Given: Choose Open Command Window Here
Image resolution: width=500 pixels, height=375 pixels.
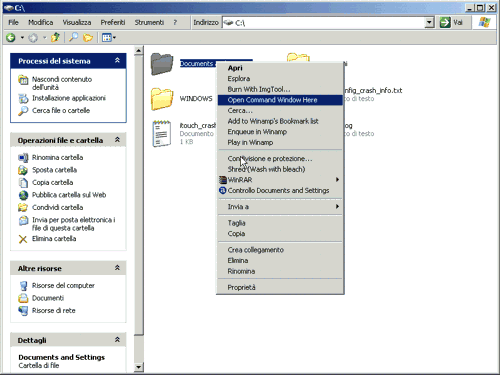Looking at the screenshot, I should pyautogui.click(x=280, y=100).
